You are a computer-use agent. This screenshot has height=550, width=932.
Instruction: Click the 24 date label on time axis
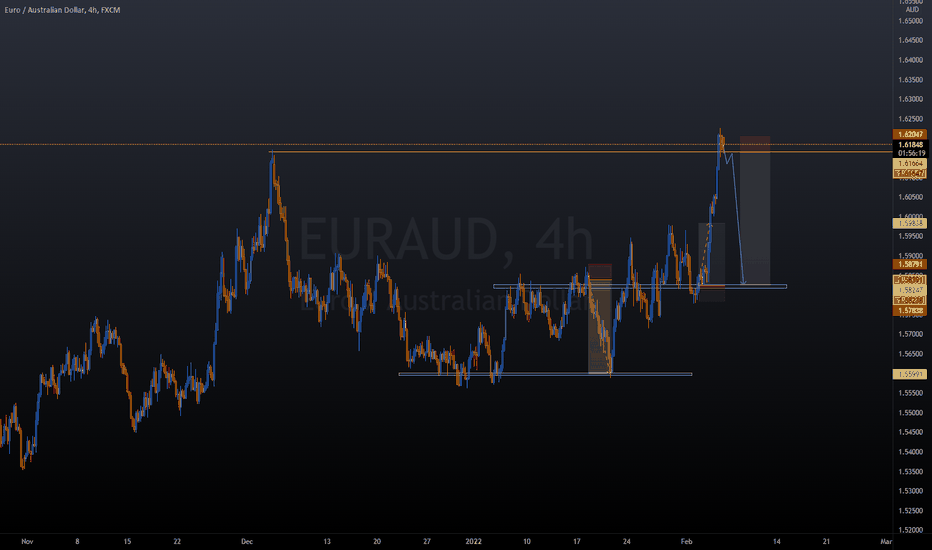point(626,542)
